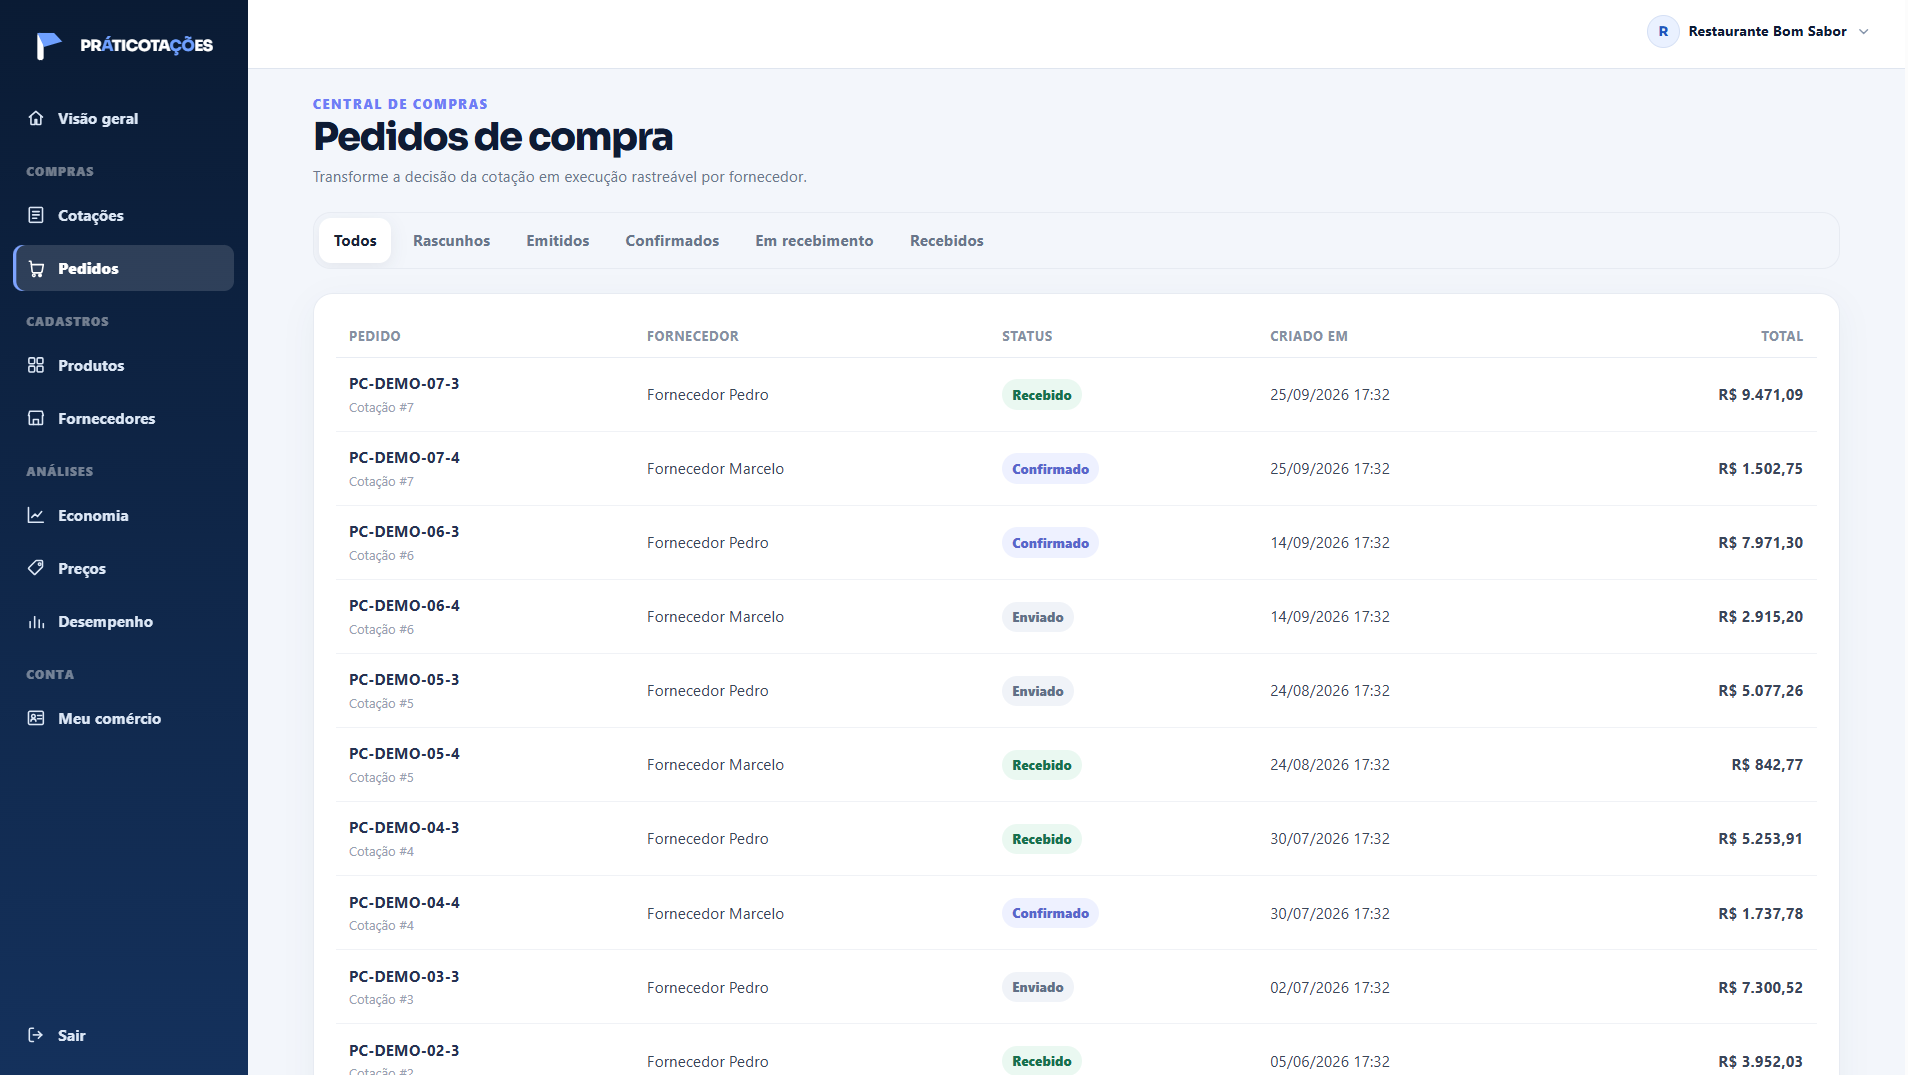Open Economia analysis page

[124, 515]
